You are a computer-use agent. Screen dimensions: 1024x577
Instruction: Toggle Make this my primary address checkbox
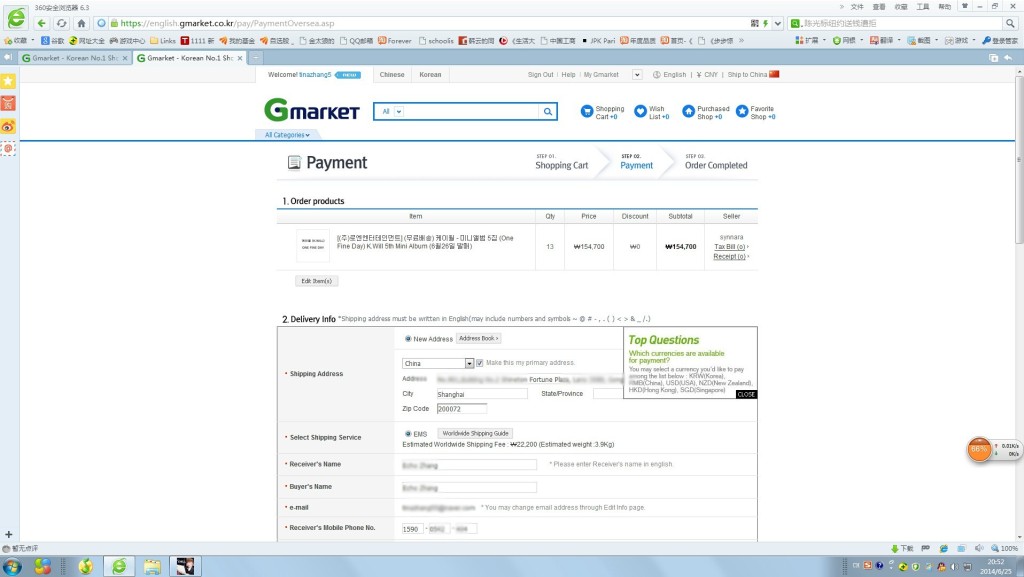tap(479, 363)
